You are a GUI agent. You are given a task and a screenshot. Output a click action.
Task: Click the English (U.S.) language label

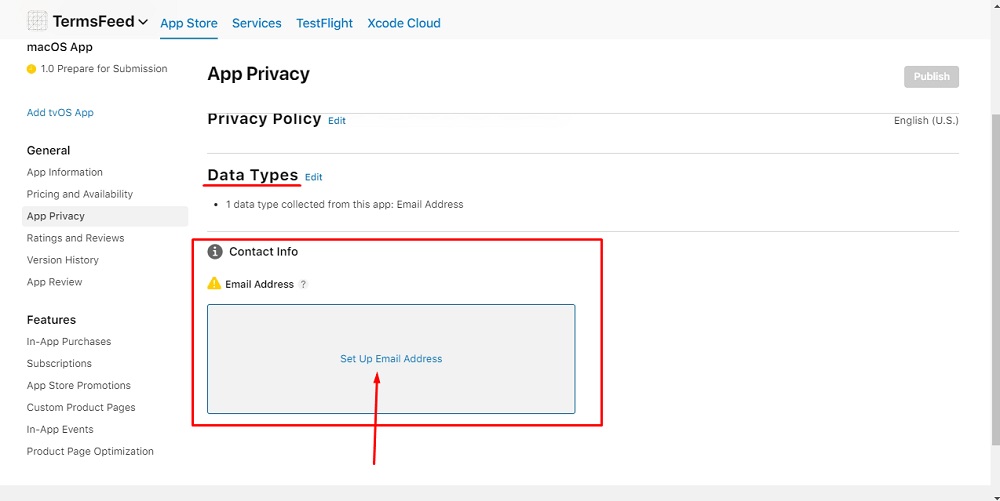click(926, 120)
